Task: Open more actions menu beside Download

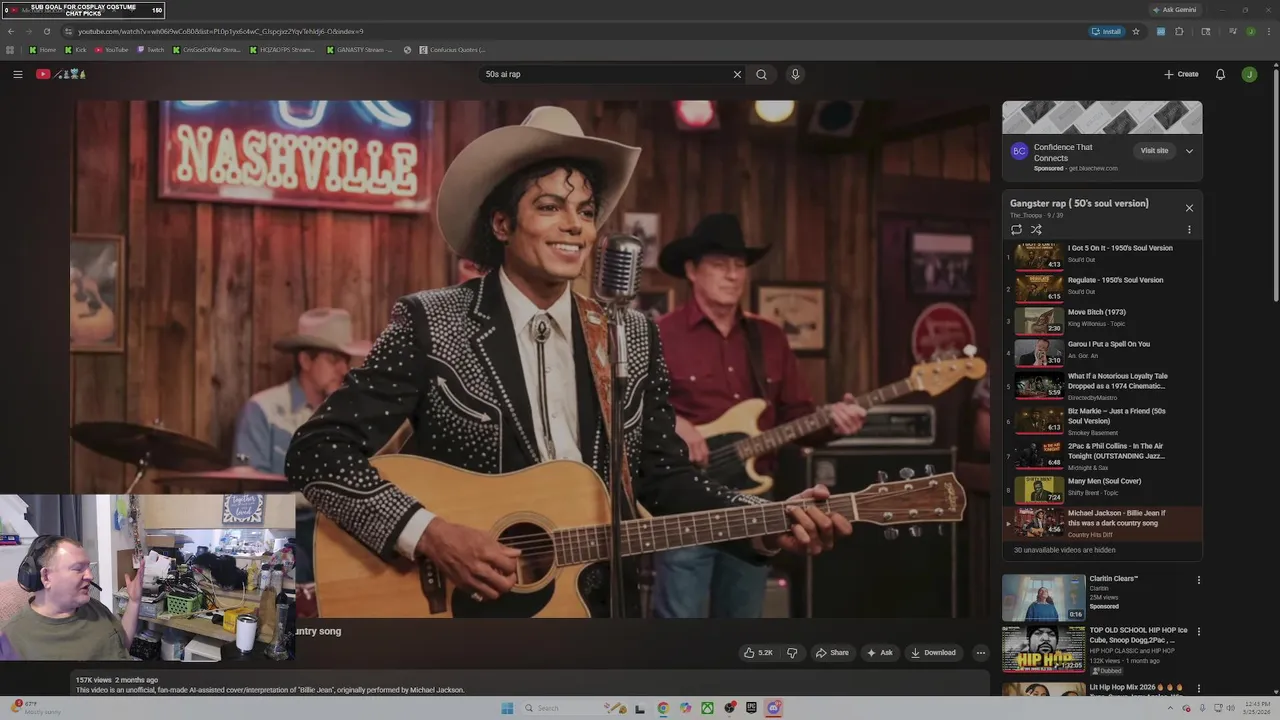Action: click(x=980, y=653)
